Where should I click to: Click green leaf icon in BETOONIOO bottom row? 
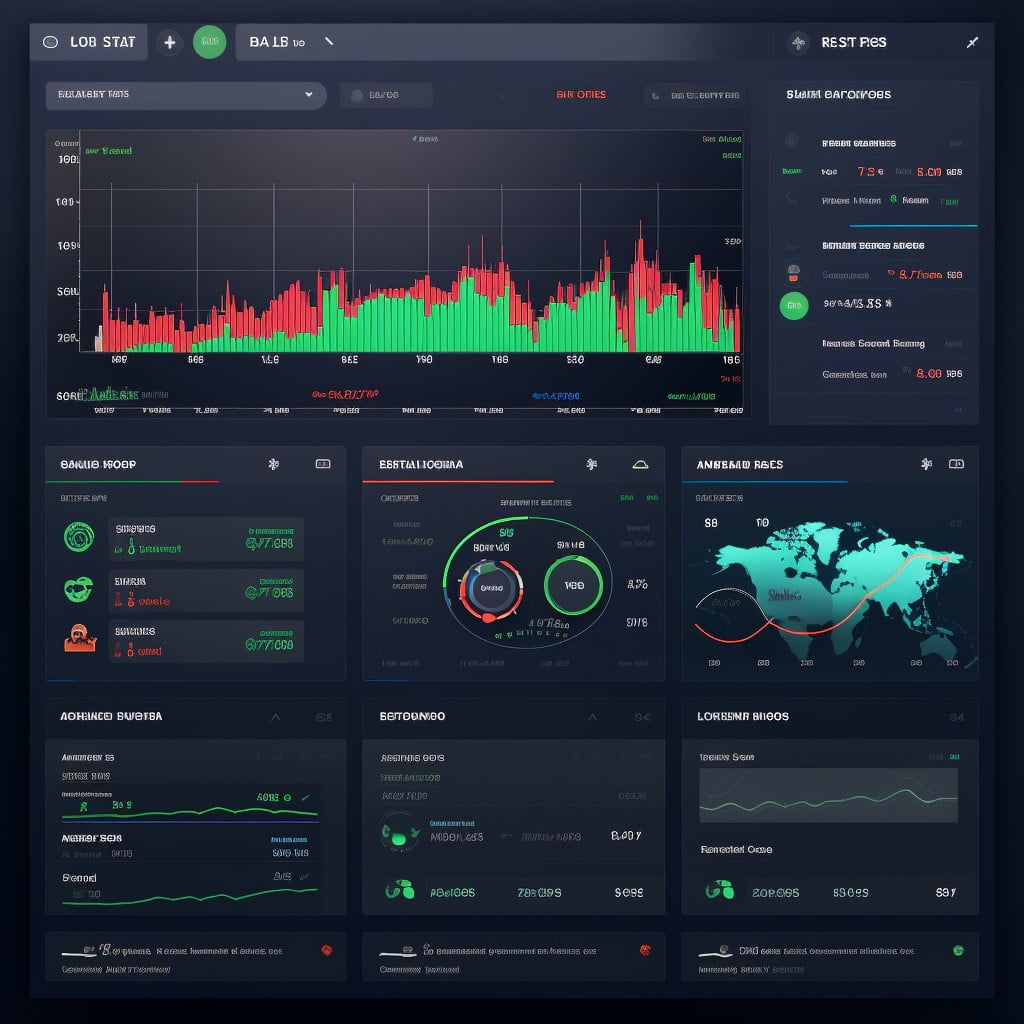point(400,889)
